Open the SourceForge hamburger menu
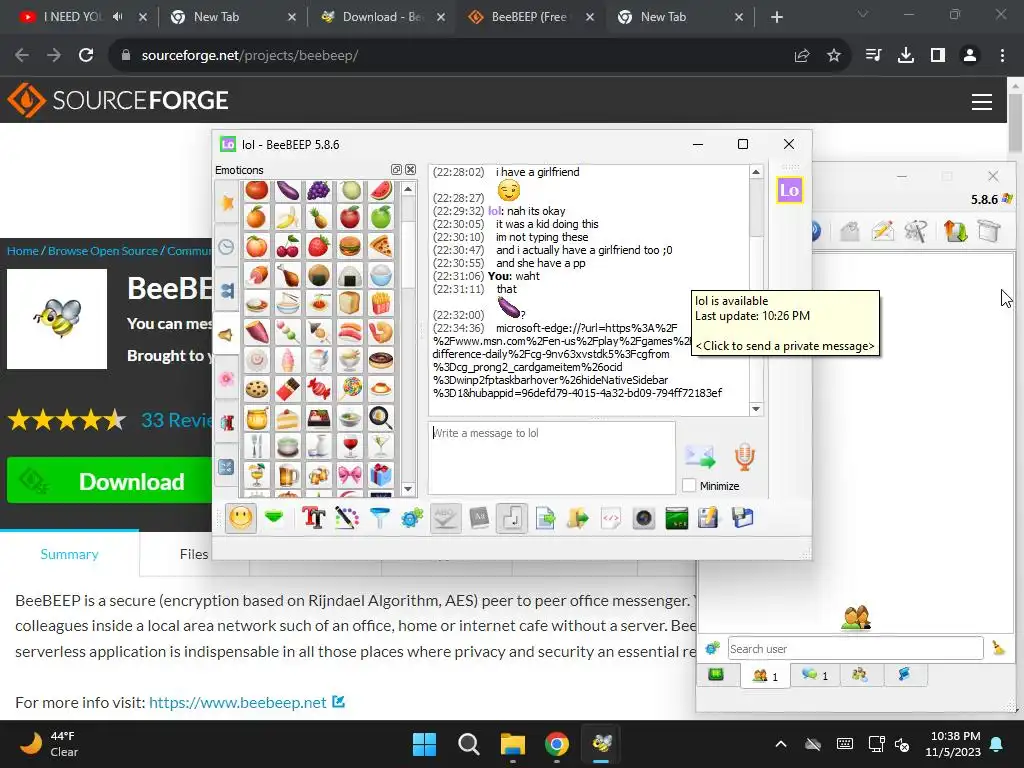 click(x=982, y=101)
